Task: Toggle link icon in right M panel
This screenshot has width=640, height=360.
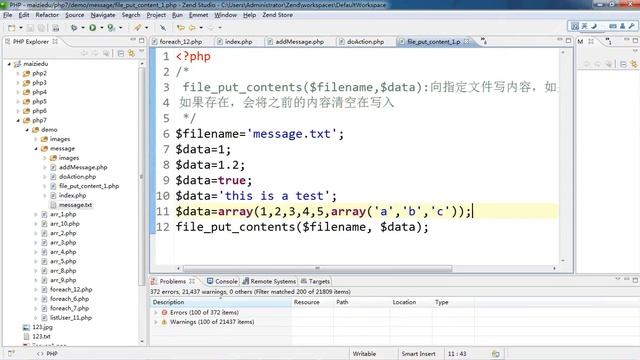Action: [634, 64]
